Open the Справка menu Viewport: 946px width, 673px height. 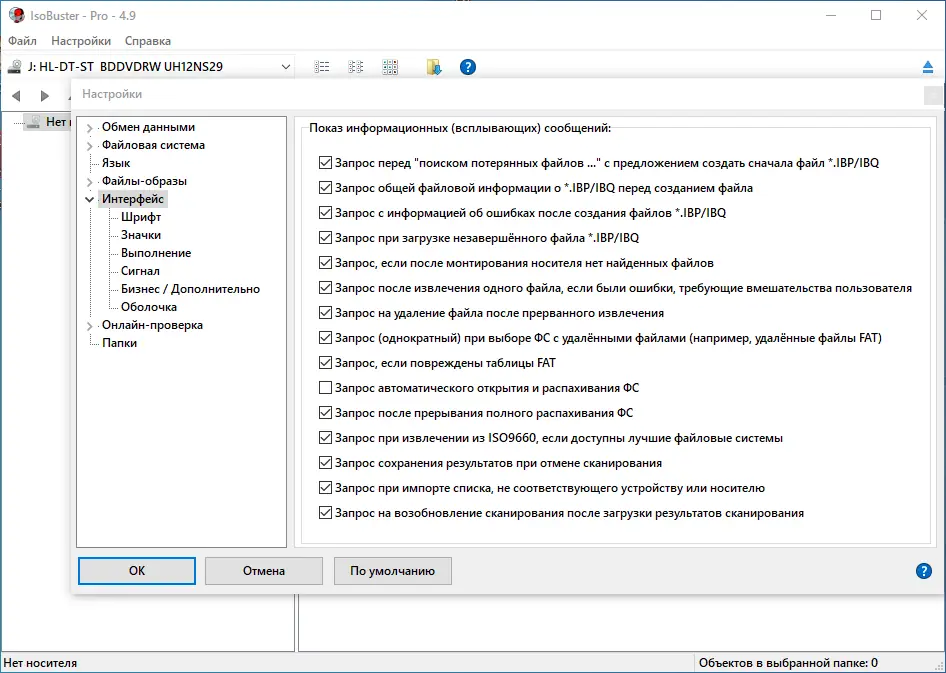tap(148, 41)
